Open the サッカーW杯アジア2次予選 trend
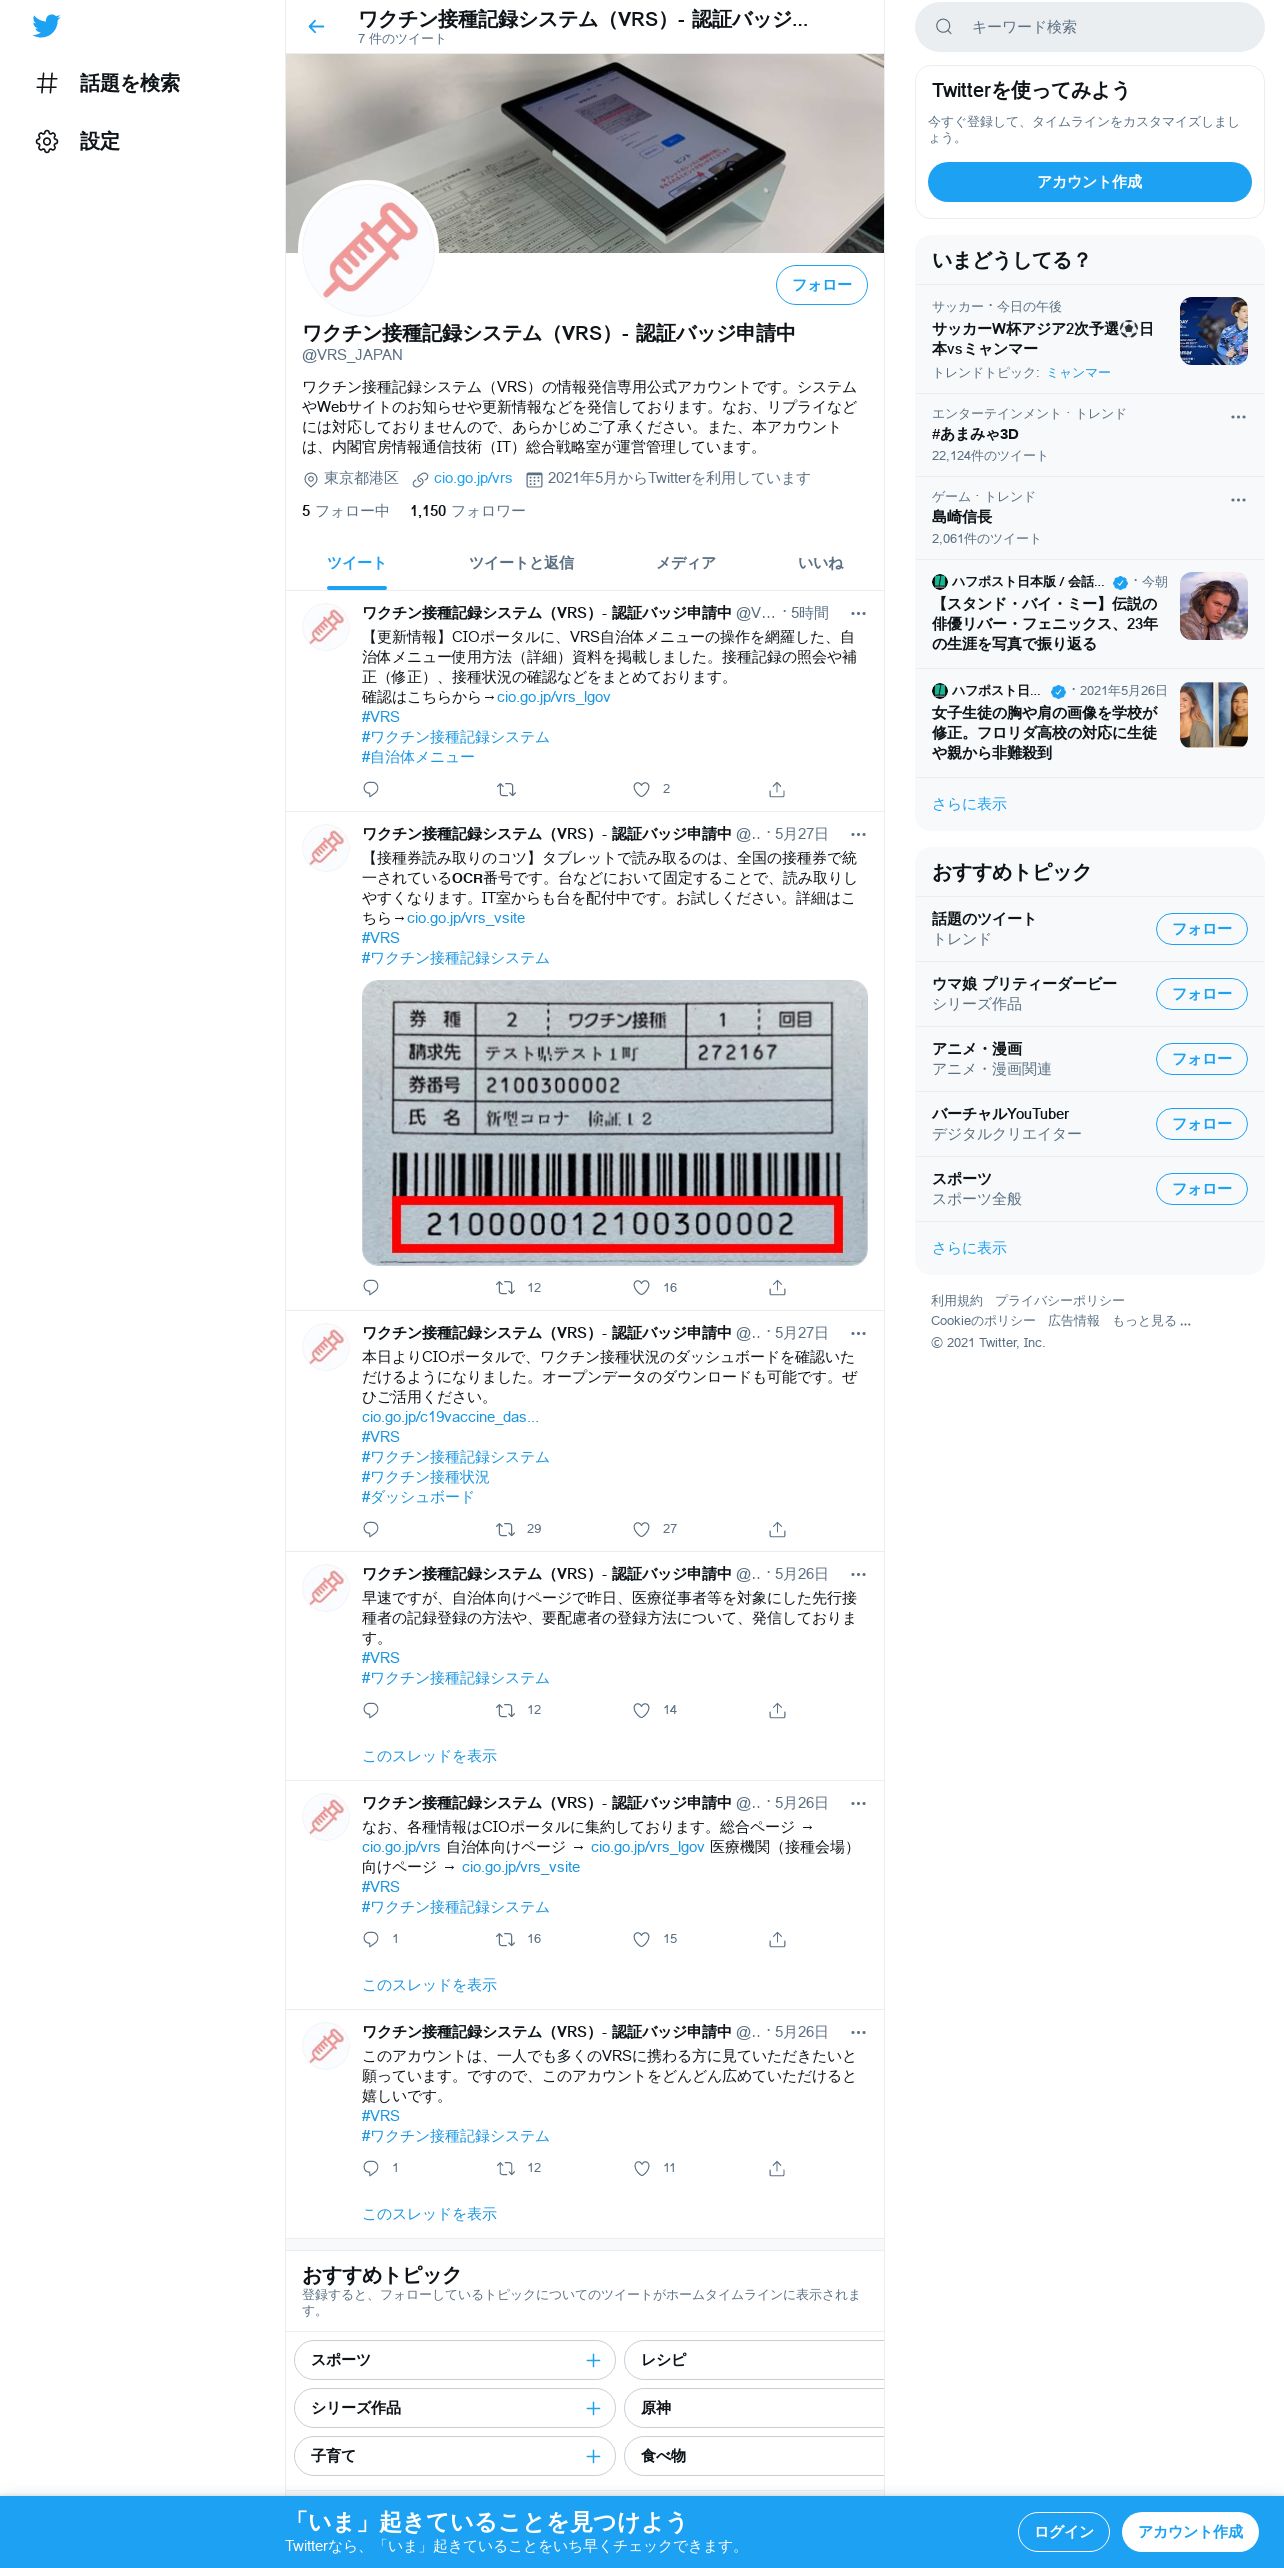Image resolution: width=1284 pixels, height=2568 pixels. (x=1089, y=339)
